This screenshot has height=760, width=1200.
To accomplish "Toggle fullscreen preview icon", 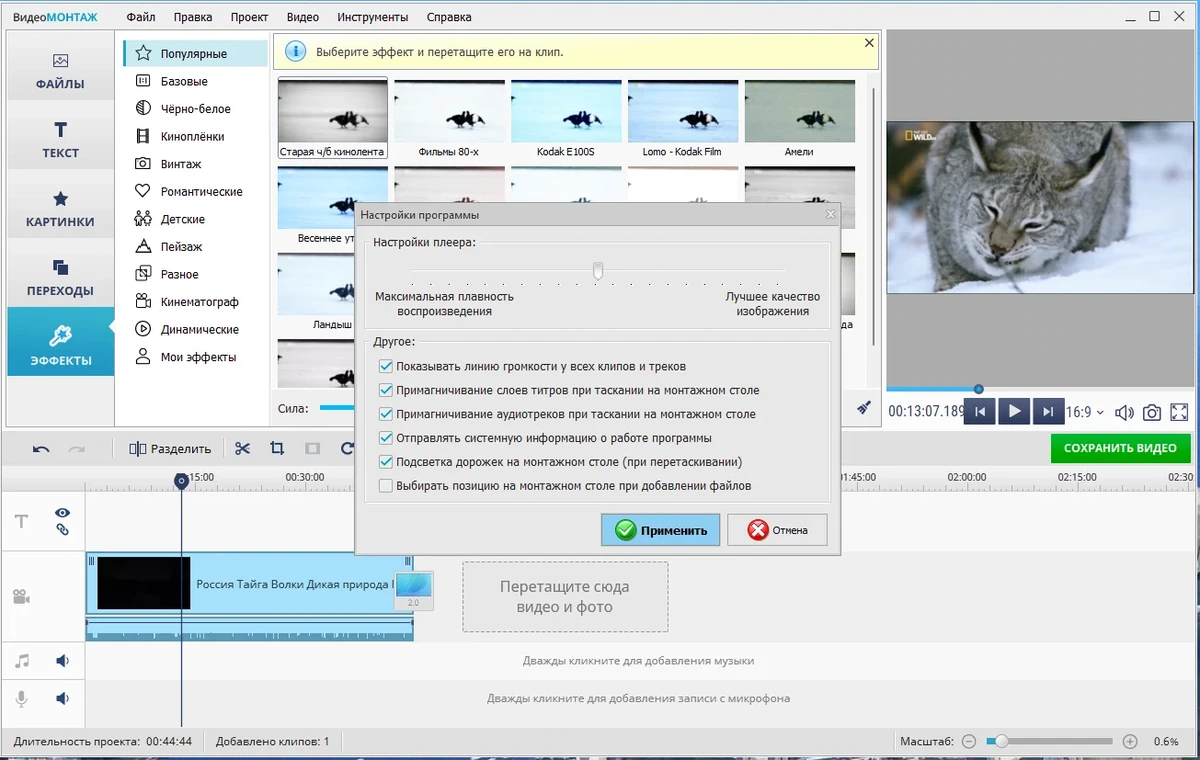I will pyautogui.click(x=1179, y=412).
